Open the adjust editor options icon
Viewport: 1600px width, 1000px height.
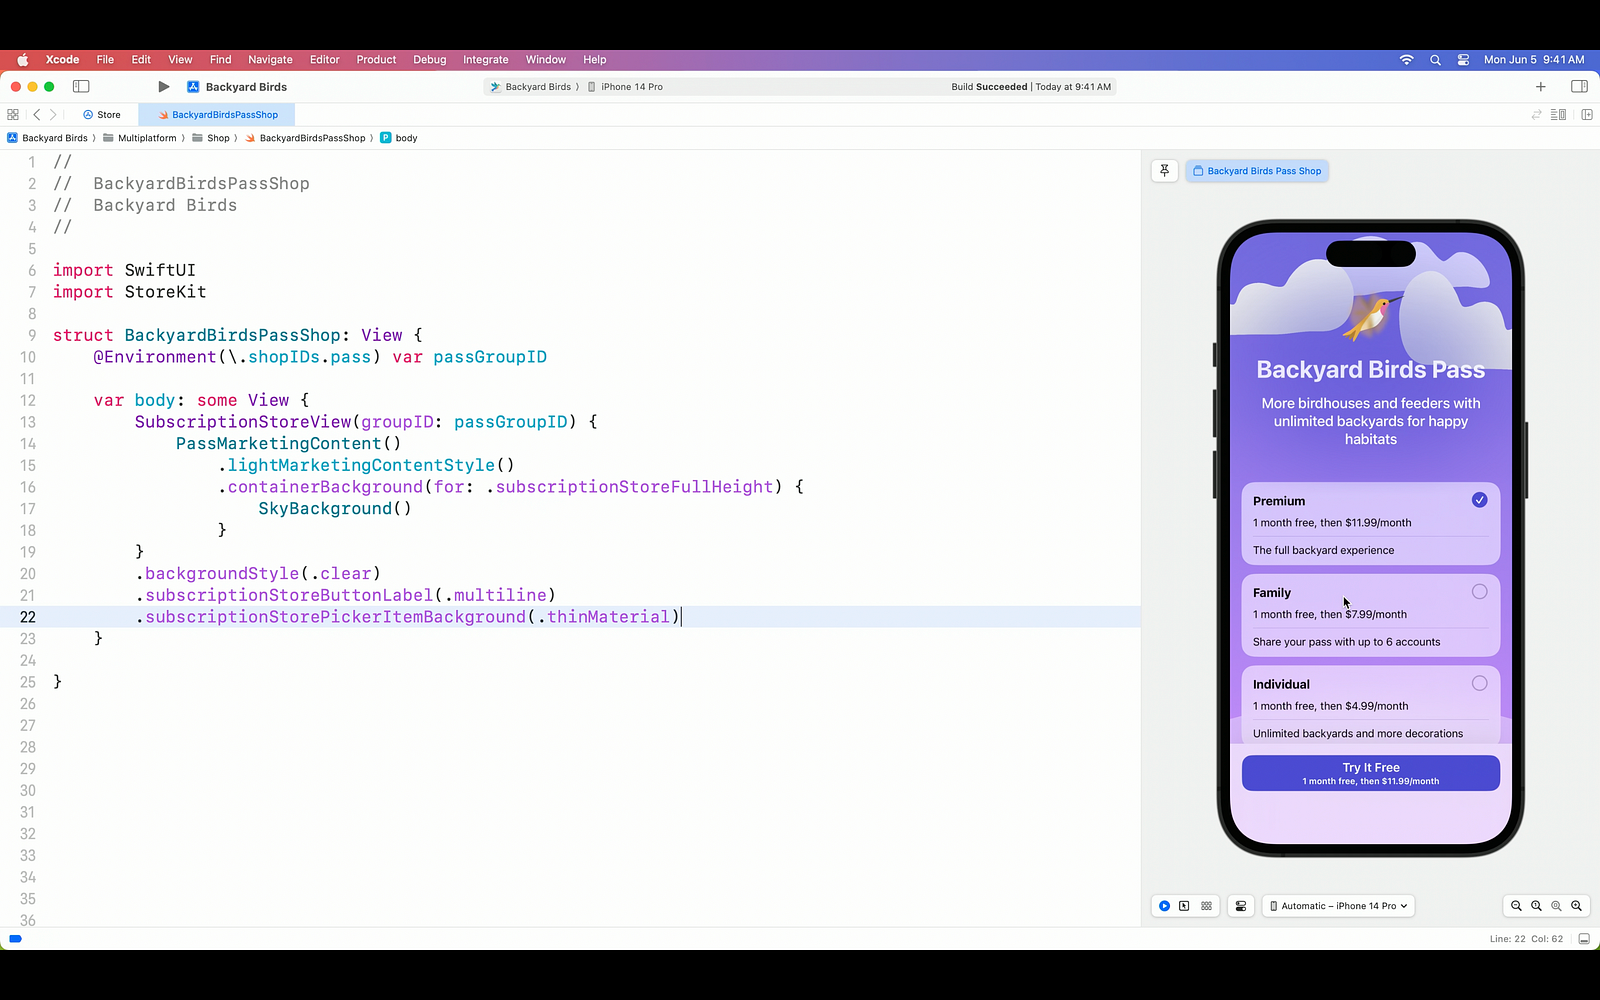click(1558, 115)
